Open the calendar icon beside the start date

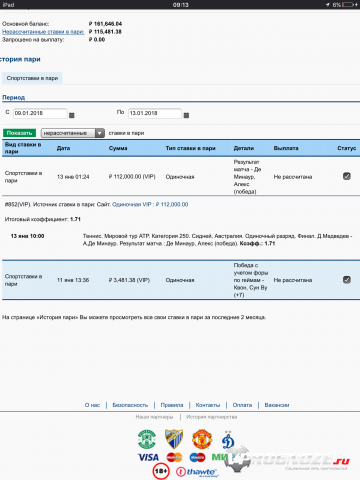[x=72, y=115]
